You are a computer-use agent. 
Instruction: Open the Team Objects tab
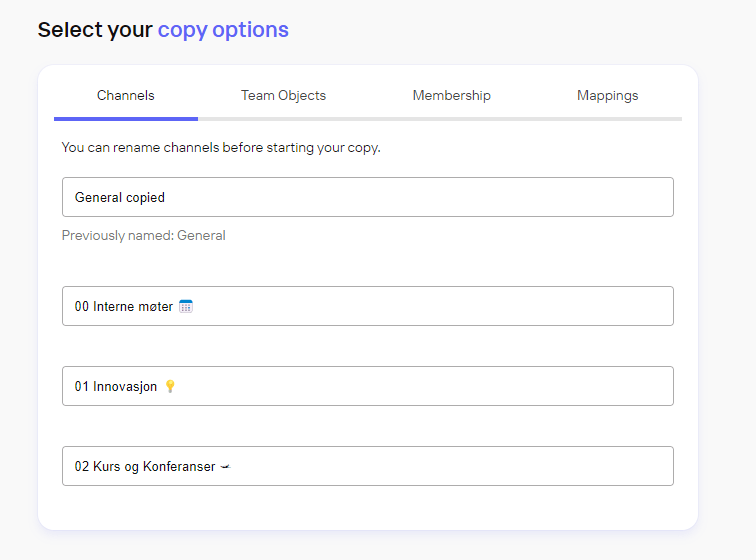pos(283,96)
